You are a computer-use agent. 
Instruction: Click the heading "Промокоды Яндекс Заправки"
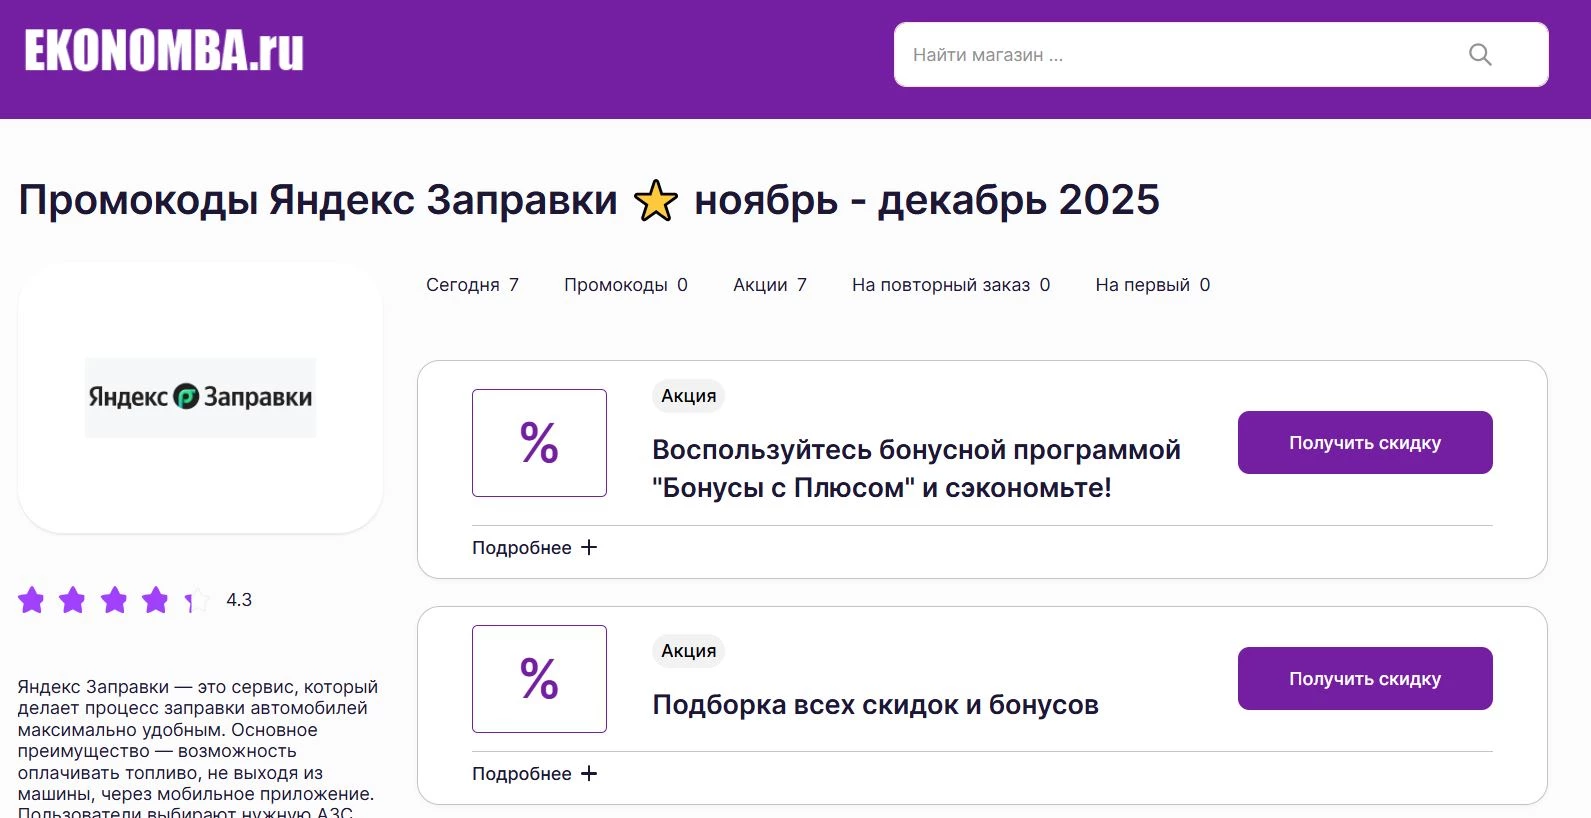[x=318, y=200]
